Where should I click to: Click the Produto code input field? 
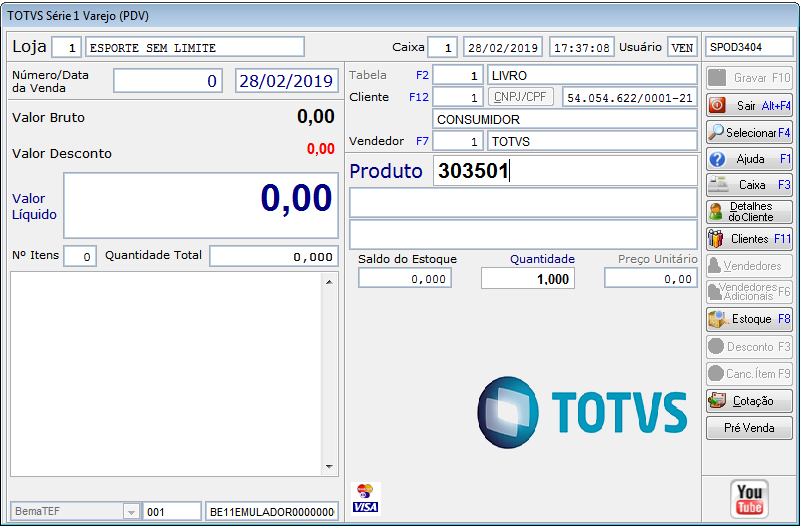tap(566, 171)
